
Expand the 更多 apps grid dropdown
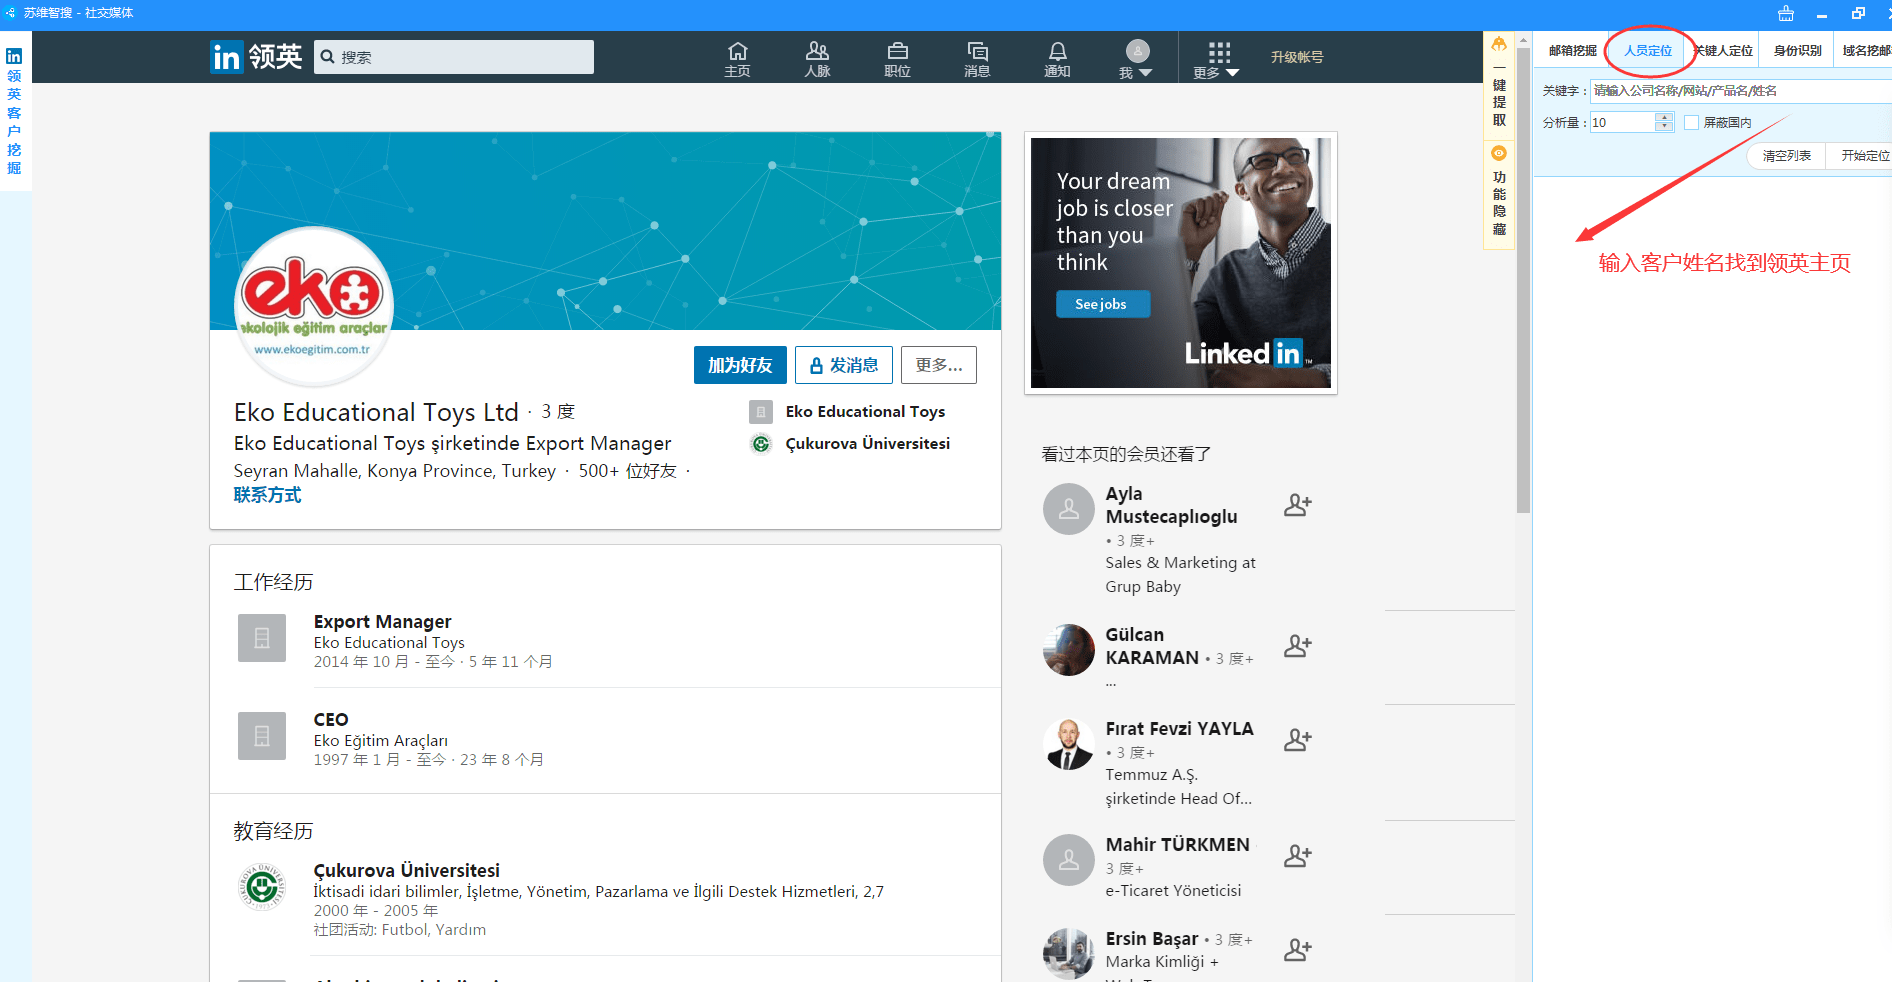1217,59
